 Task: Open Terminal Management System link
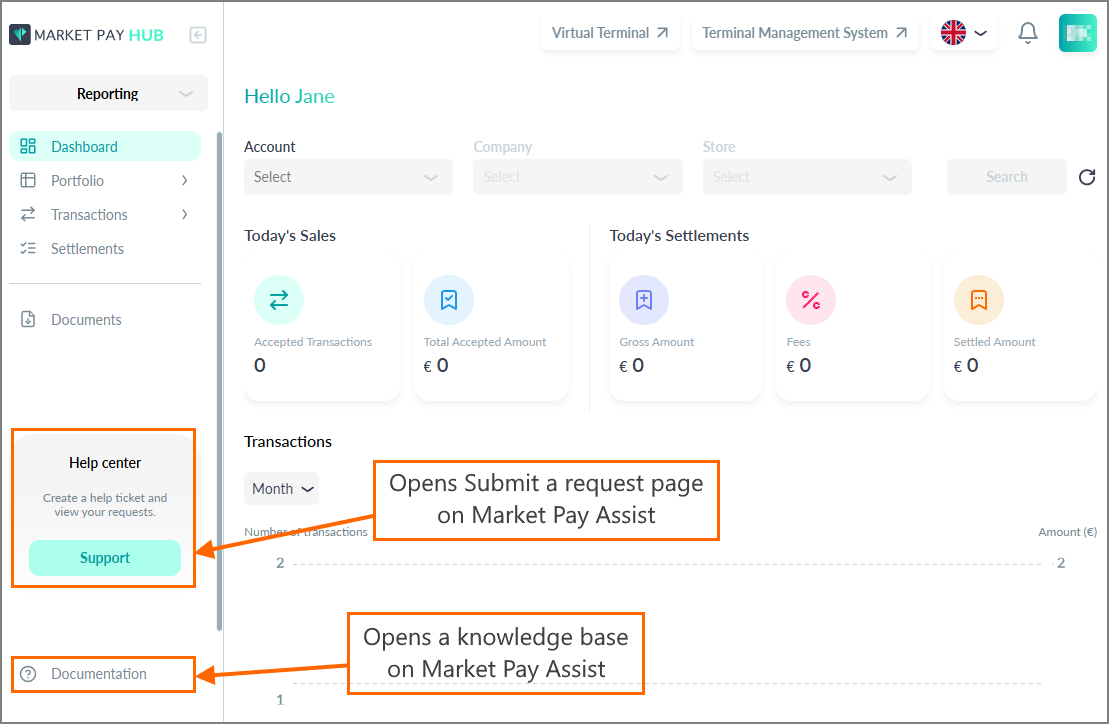(805, 33)
